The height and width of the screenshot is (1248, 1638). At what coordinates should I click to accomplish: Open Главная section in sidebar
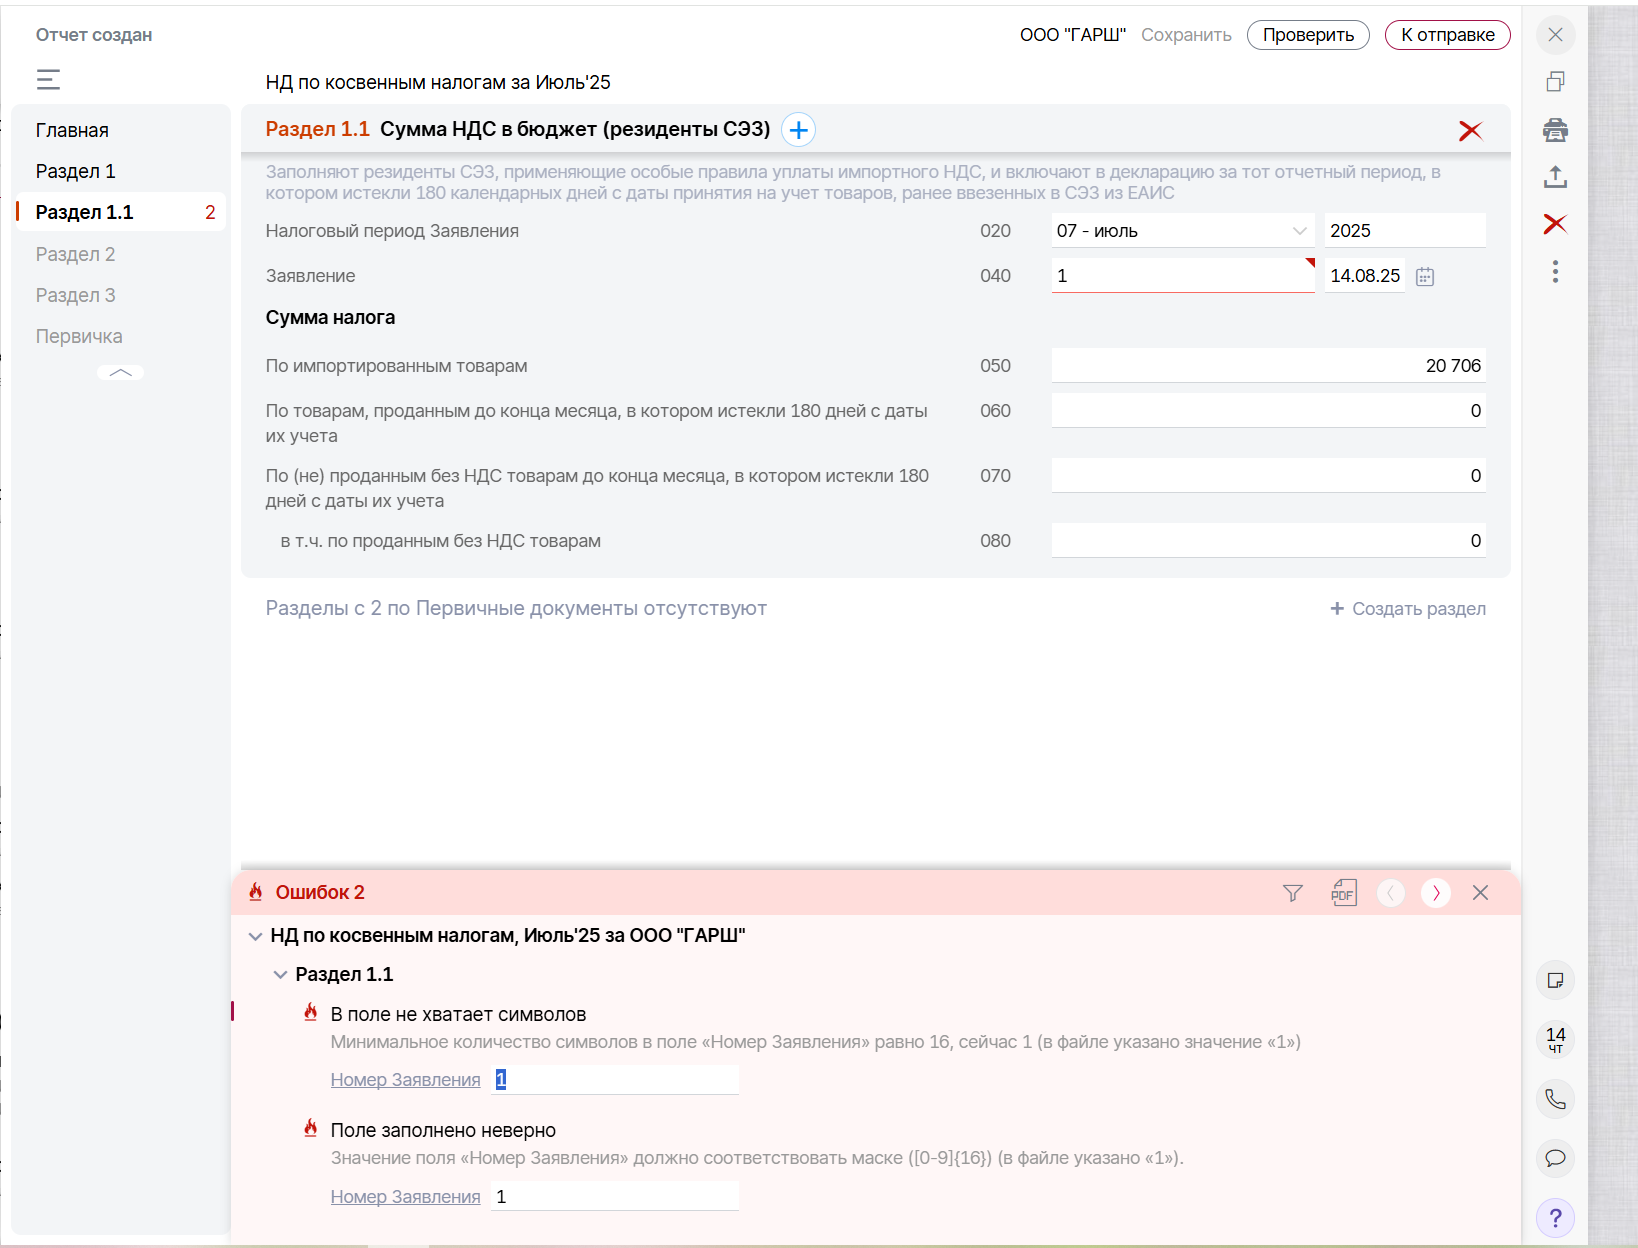point(72,130)
